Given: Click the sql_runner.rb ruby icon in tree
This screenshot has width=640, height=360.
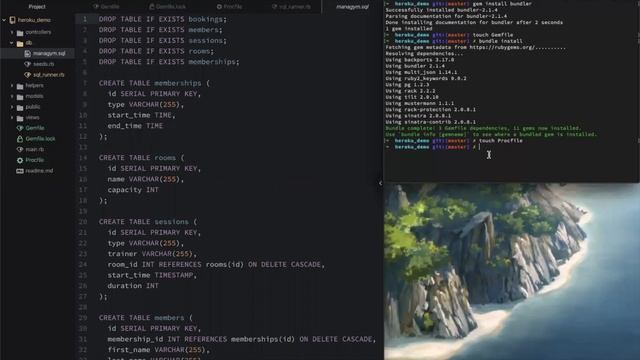Looking at the screenshot, I should pos(28,75).
